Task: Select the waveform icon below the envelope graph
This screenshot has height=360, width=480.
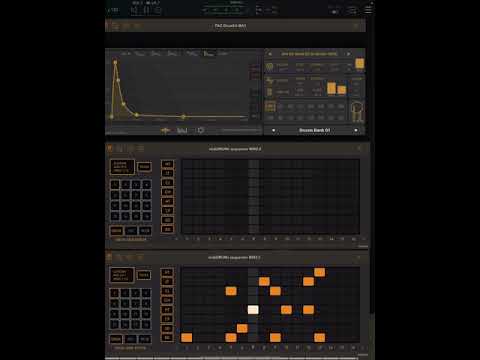Action: 165,130
